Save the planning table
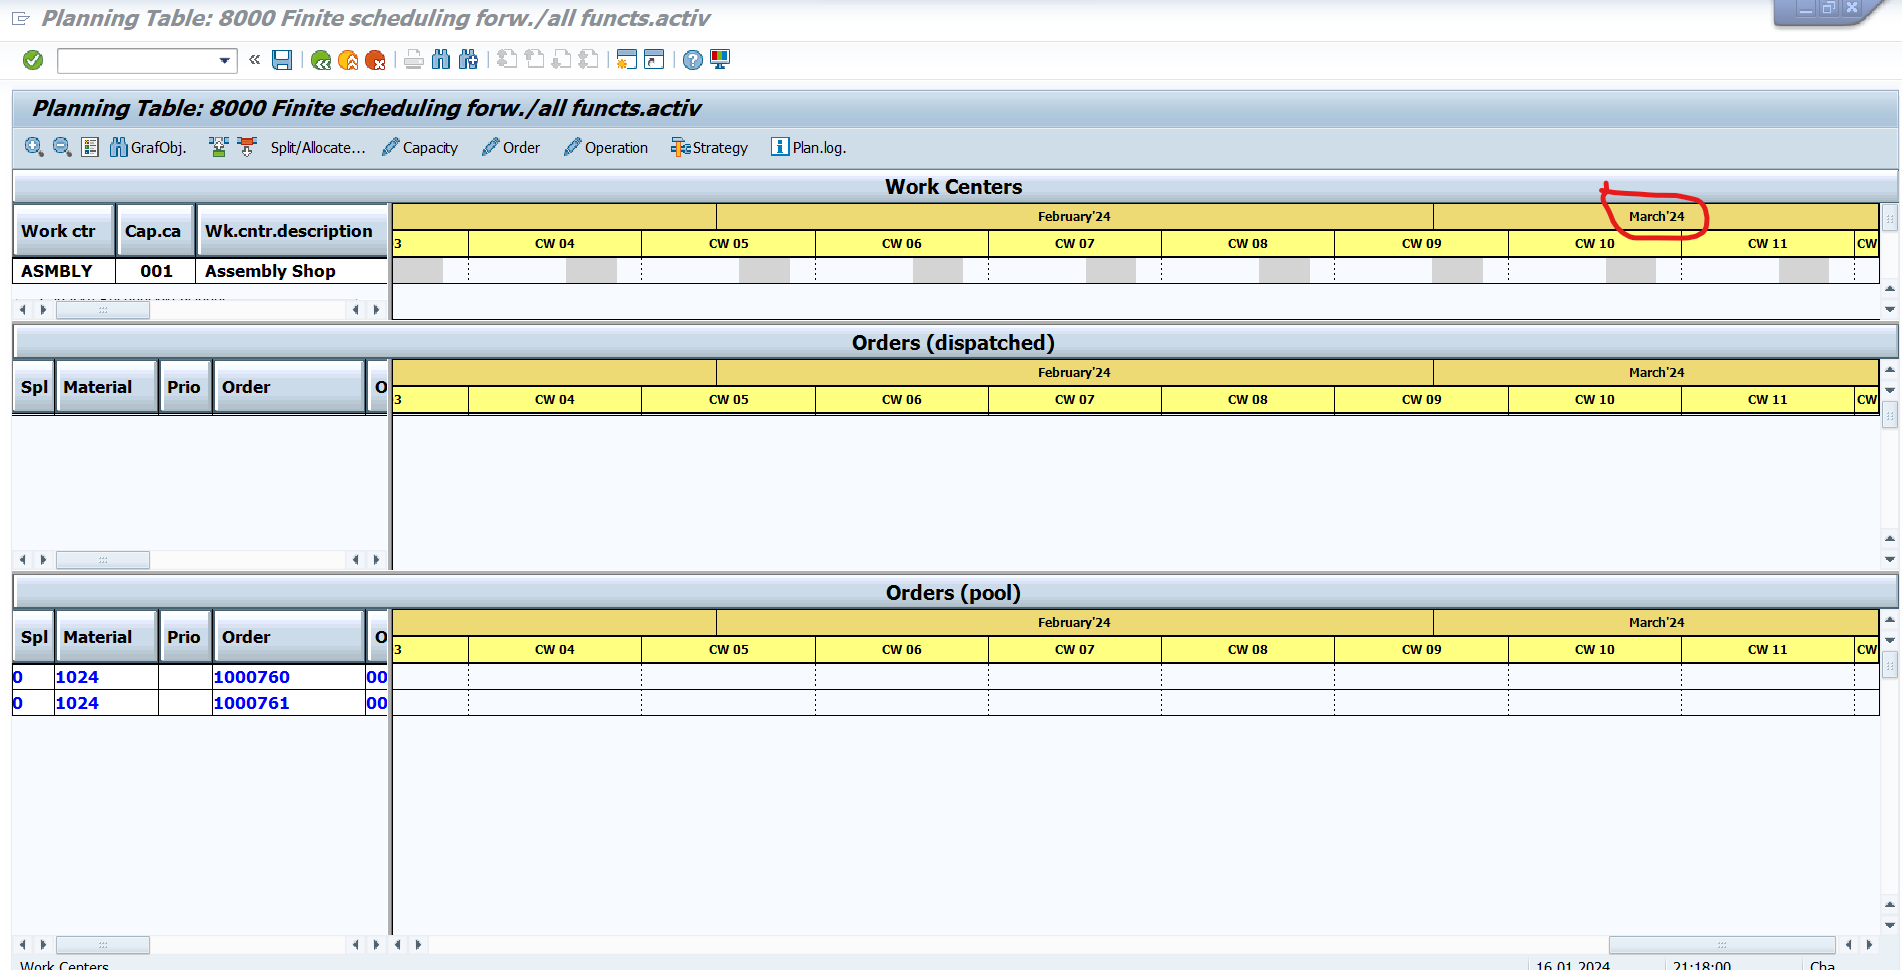Image resolution: width=1902 pixels, height=970 pixels. [x=281, y=60]
